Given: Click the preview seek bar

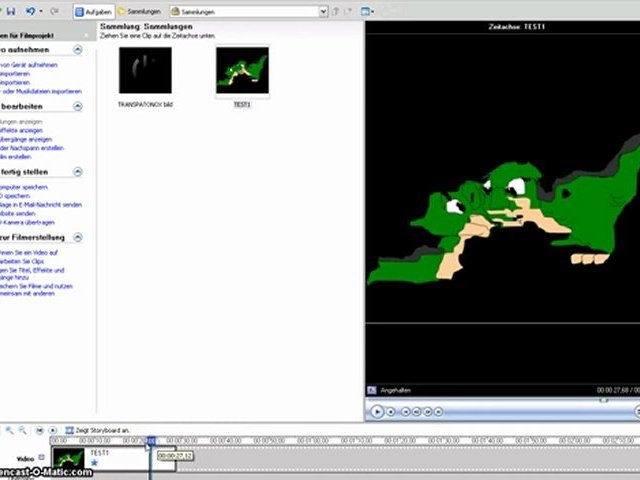Looking at the screenshot, I should point(500,399).
